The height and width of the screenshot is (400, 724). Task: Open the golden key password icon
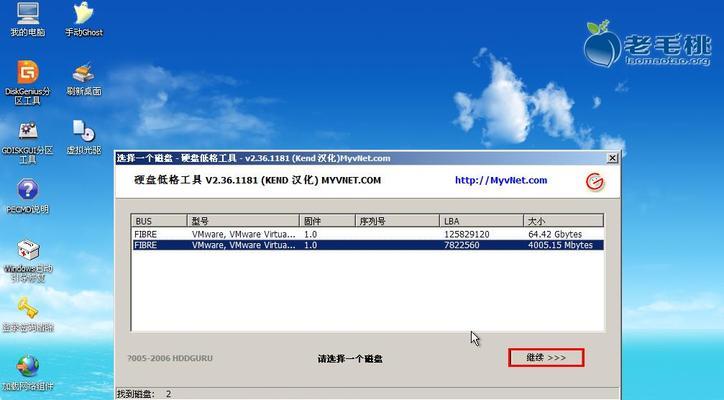[28, 315]
